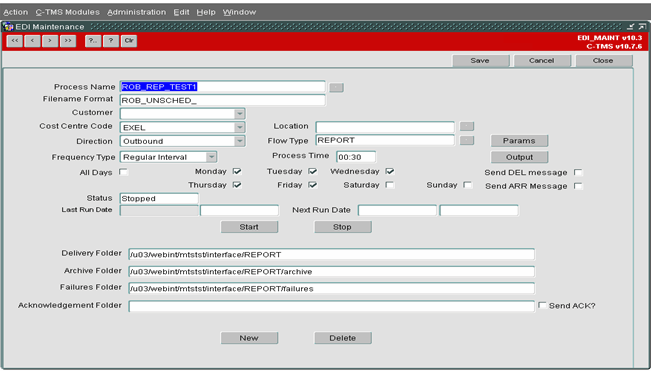Click the Clr clear toolbar button
Image resolution: width=651 pixels, height=371 pixels.
[x=129, y=41]
